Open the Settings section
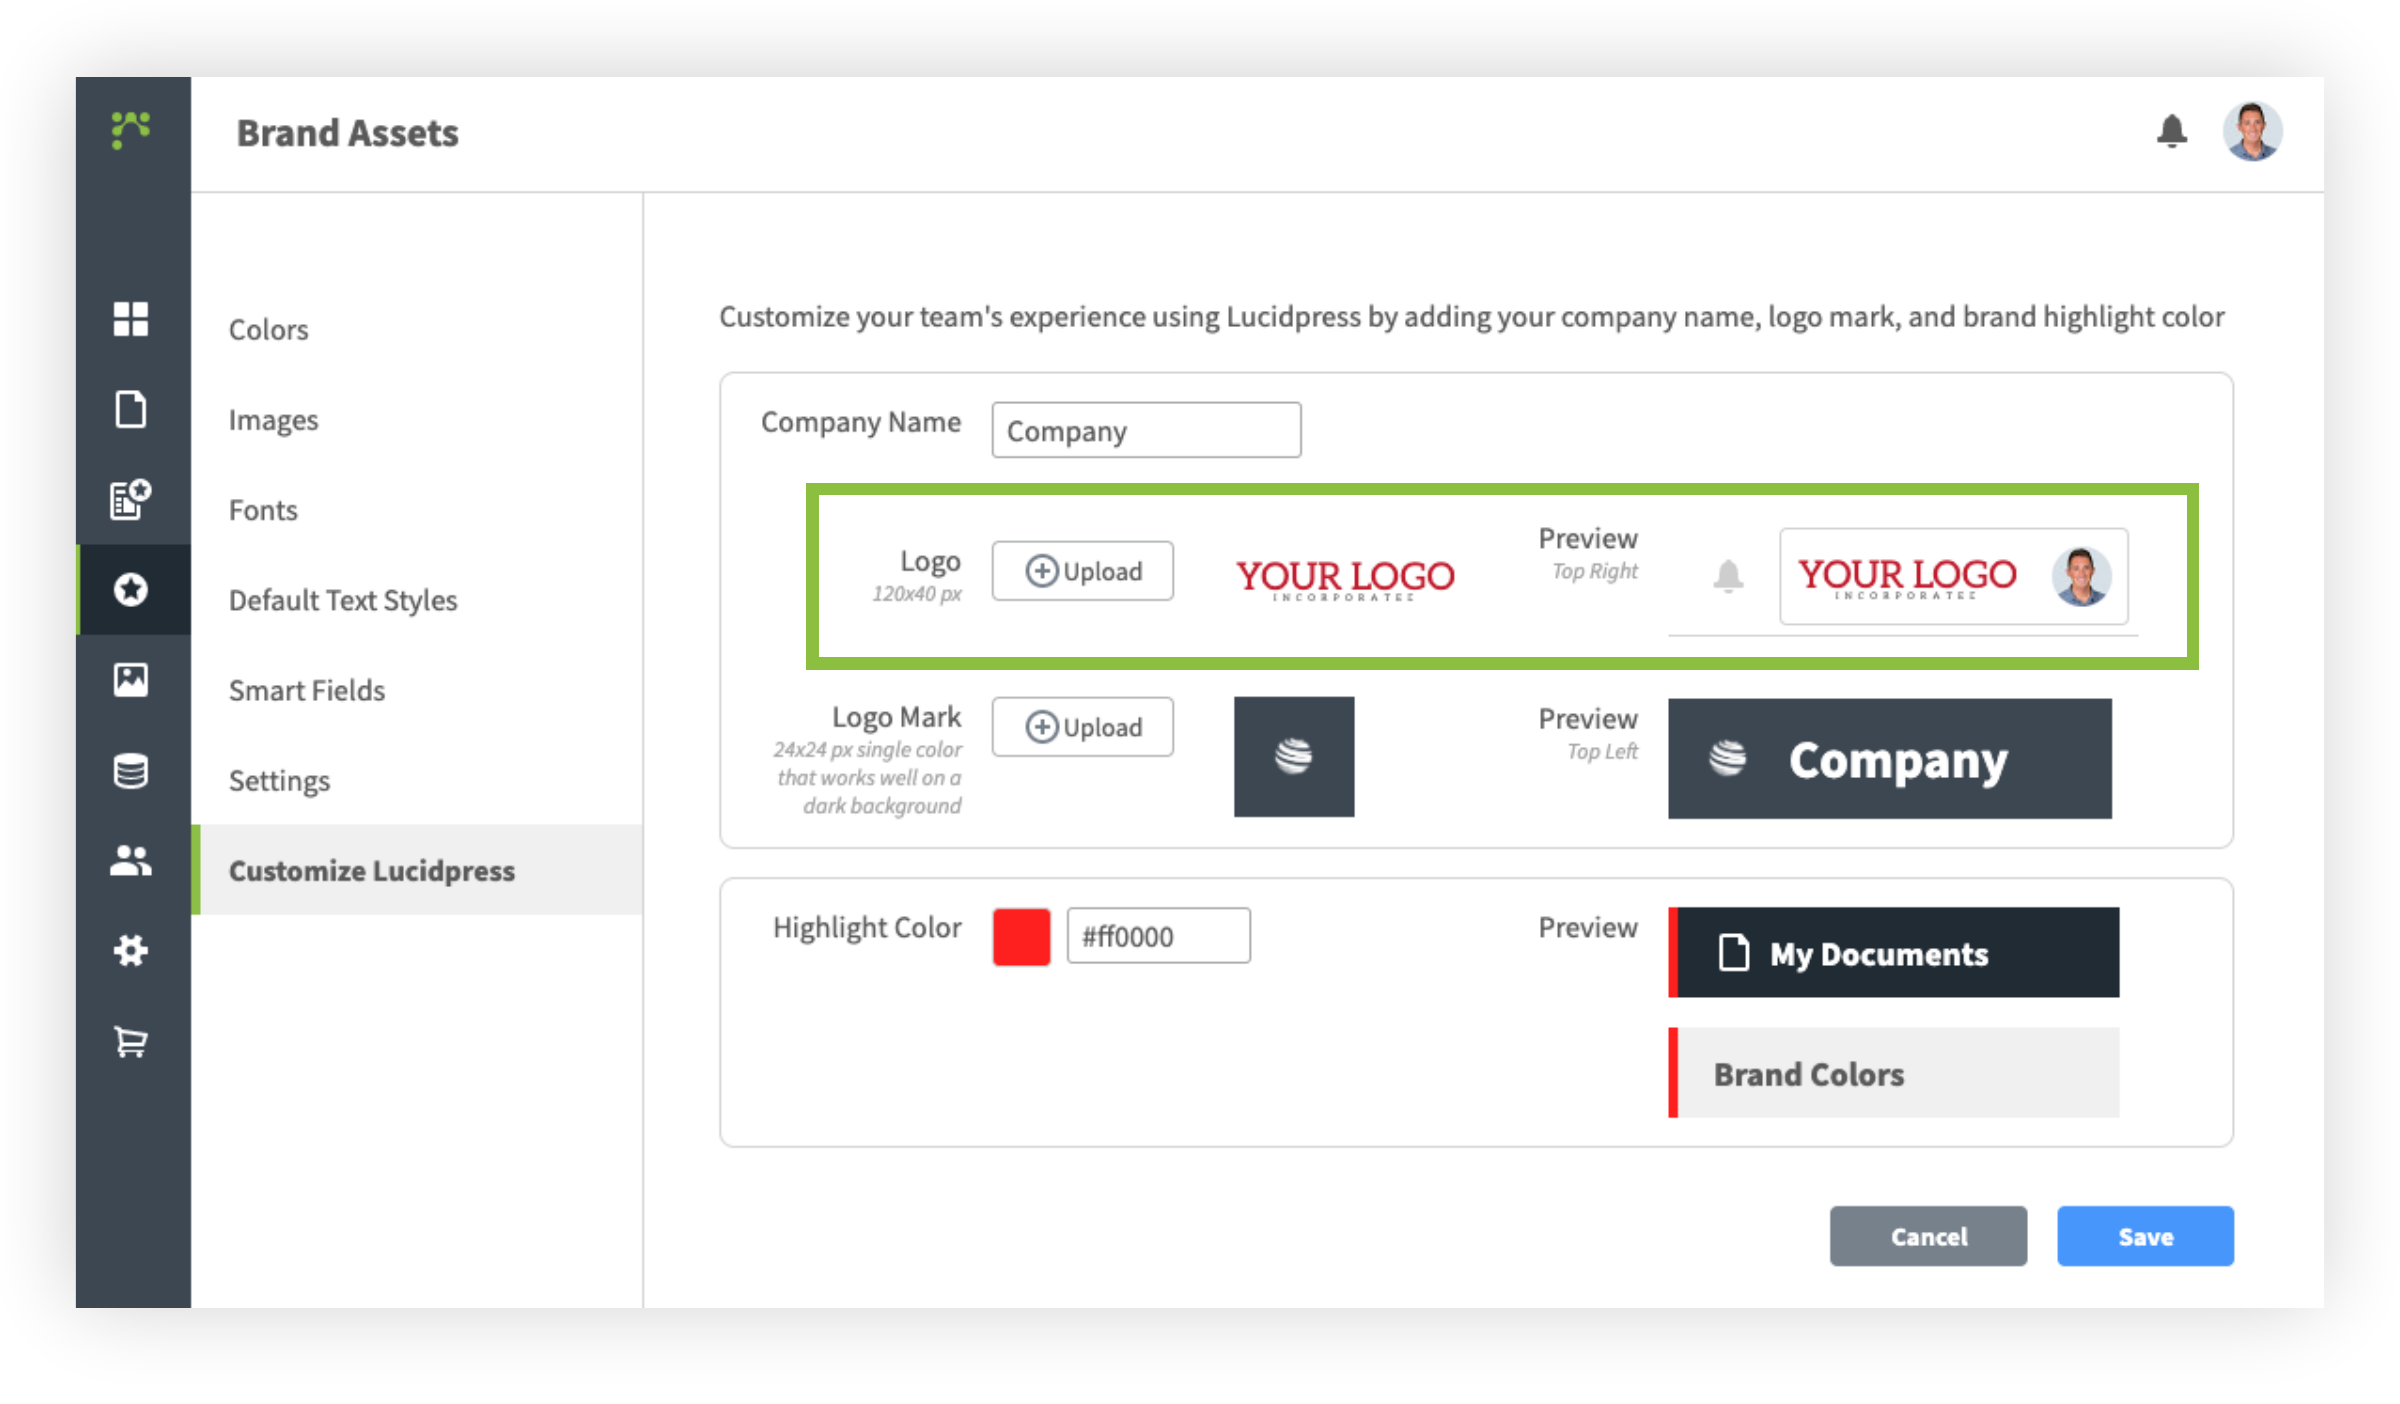This screenshot has width=2400, height=1404. (279, 780)
